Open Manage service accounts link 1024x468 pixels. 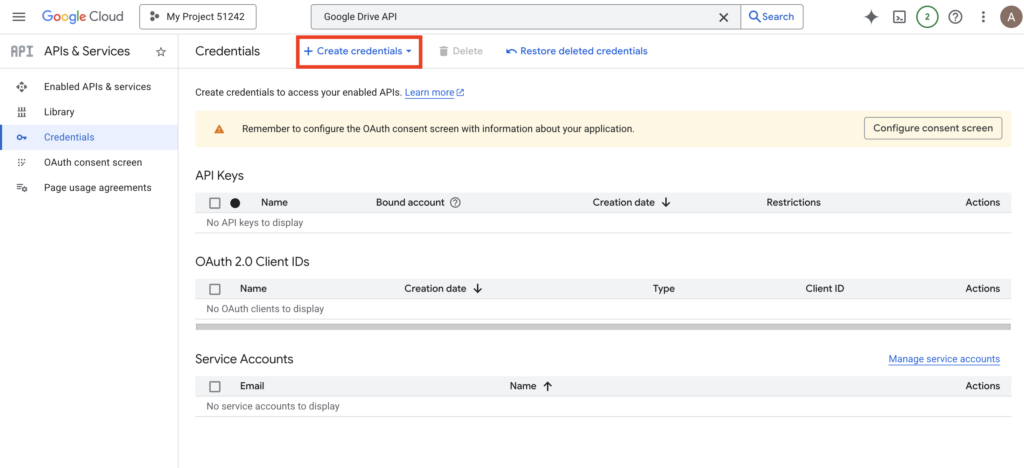coord(943,359)
